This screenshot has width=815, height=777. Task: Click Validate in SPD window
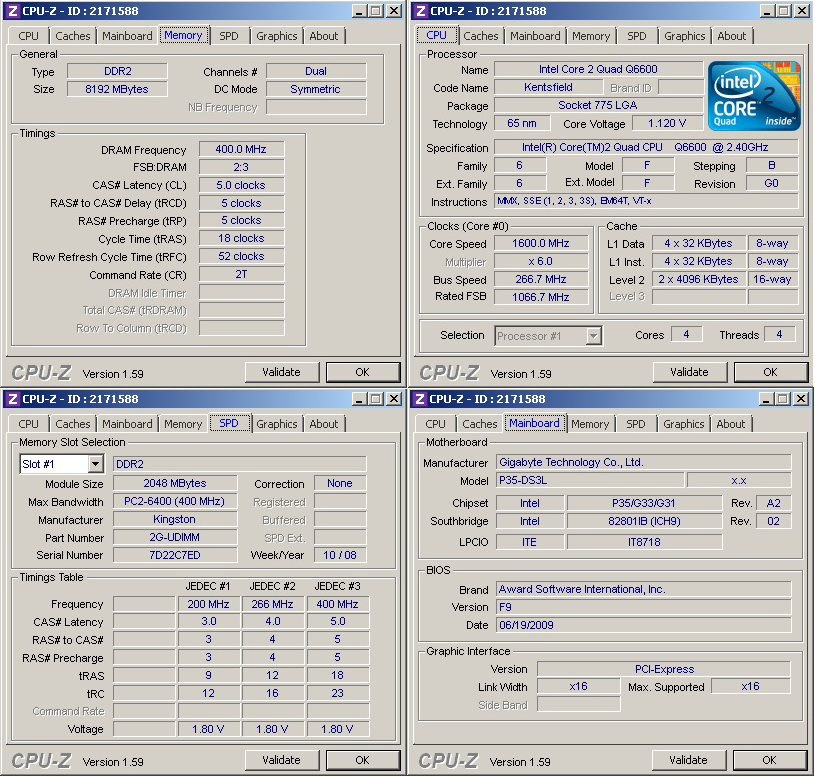(281, 760)
